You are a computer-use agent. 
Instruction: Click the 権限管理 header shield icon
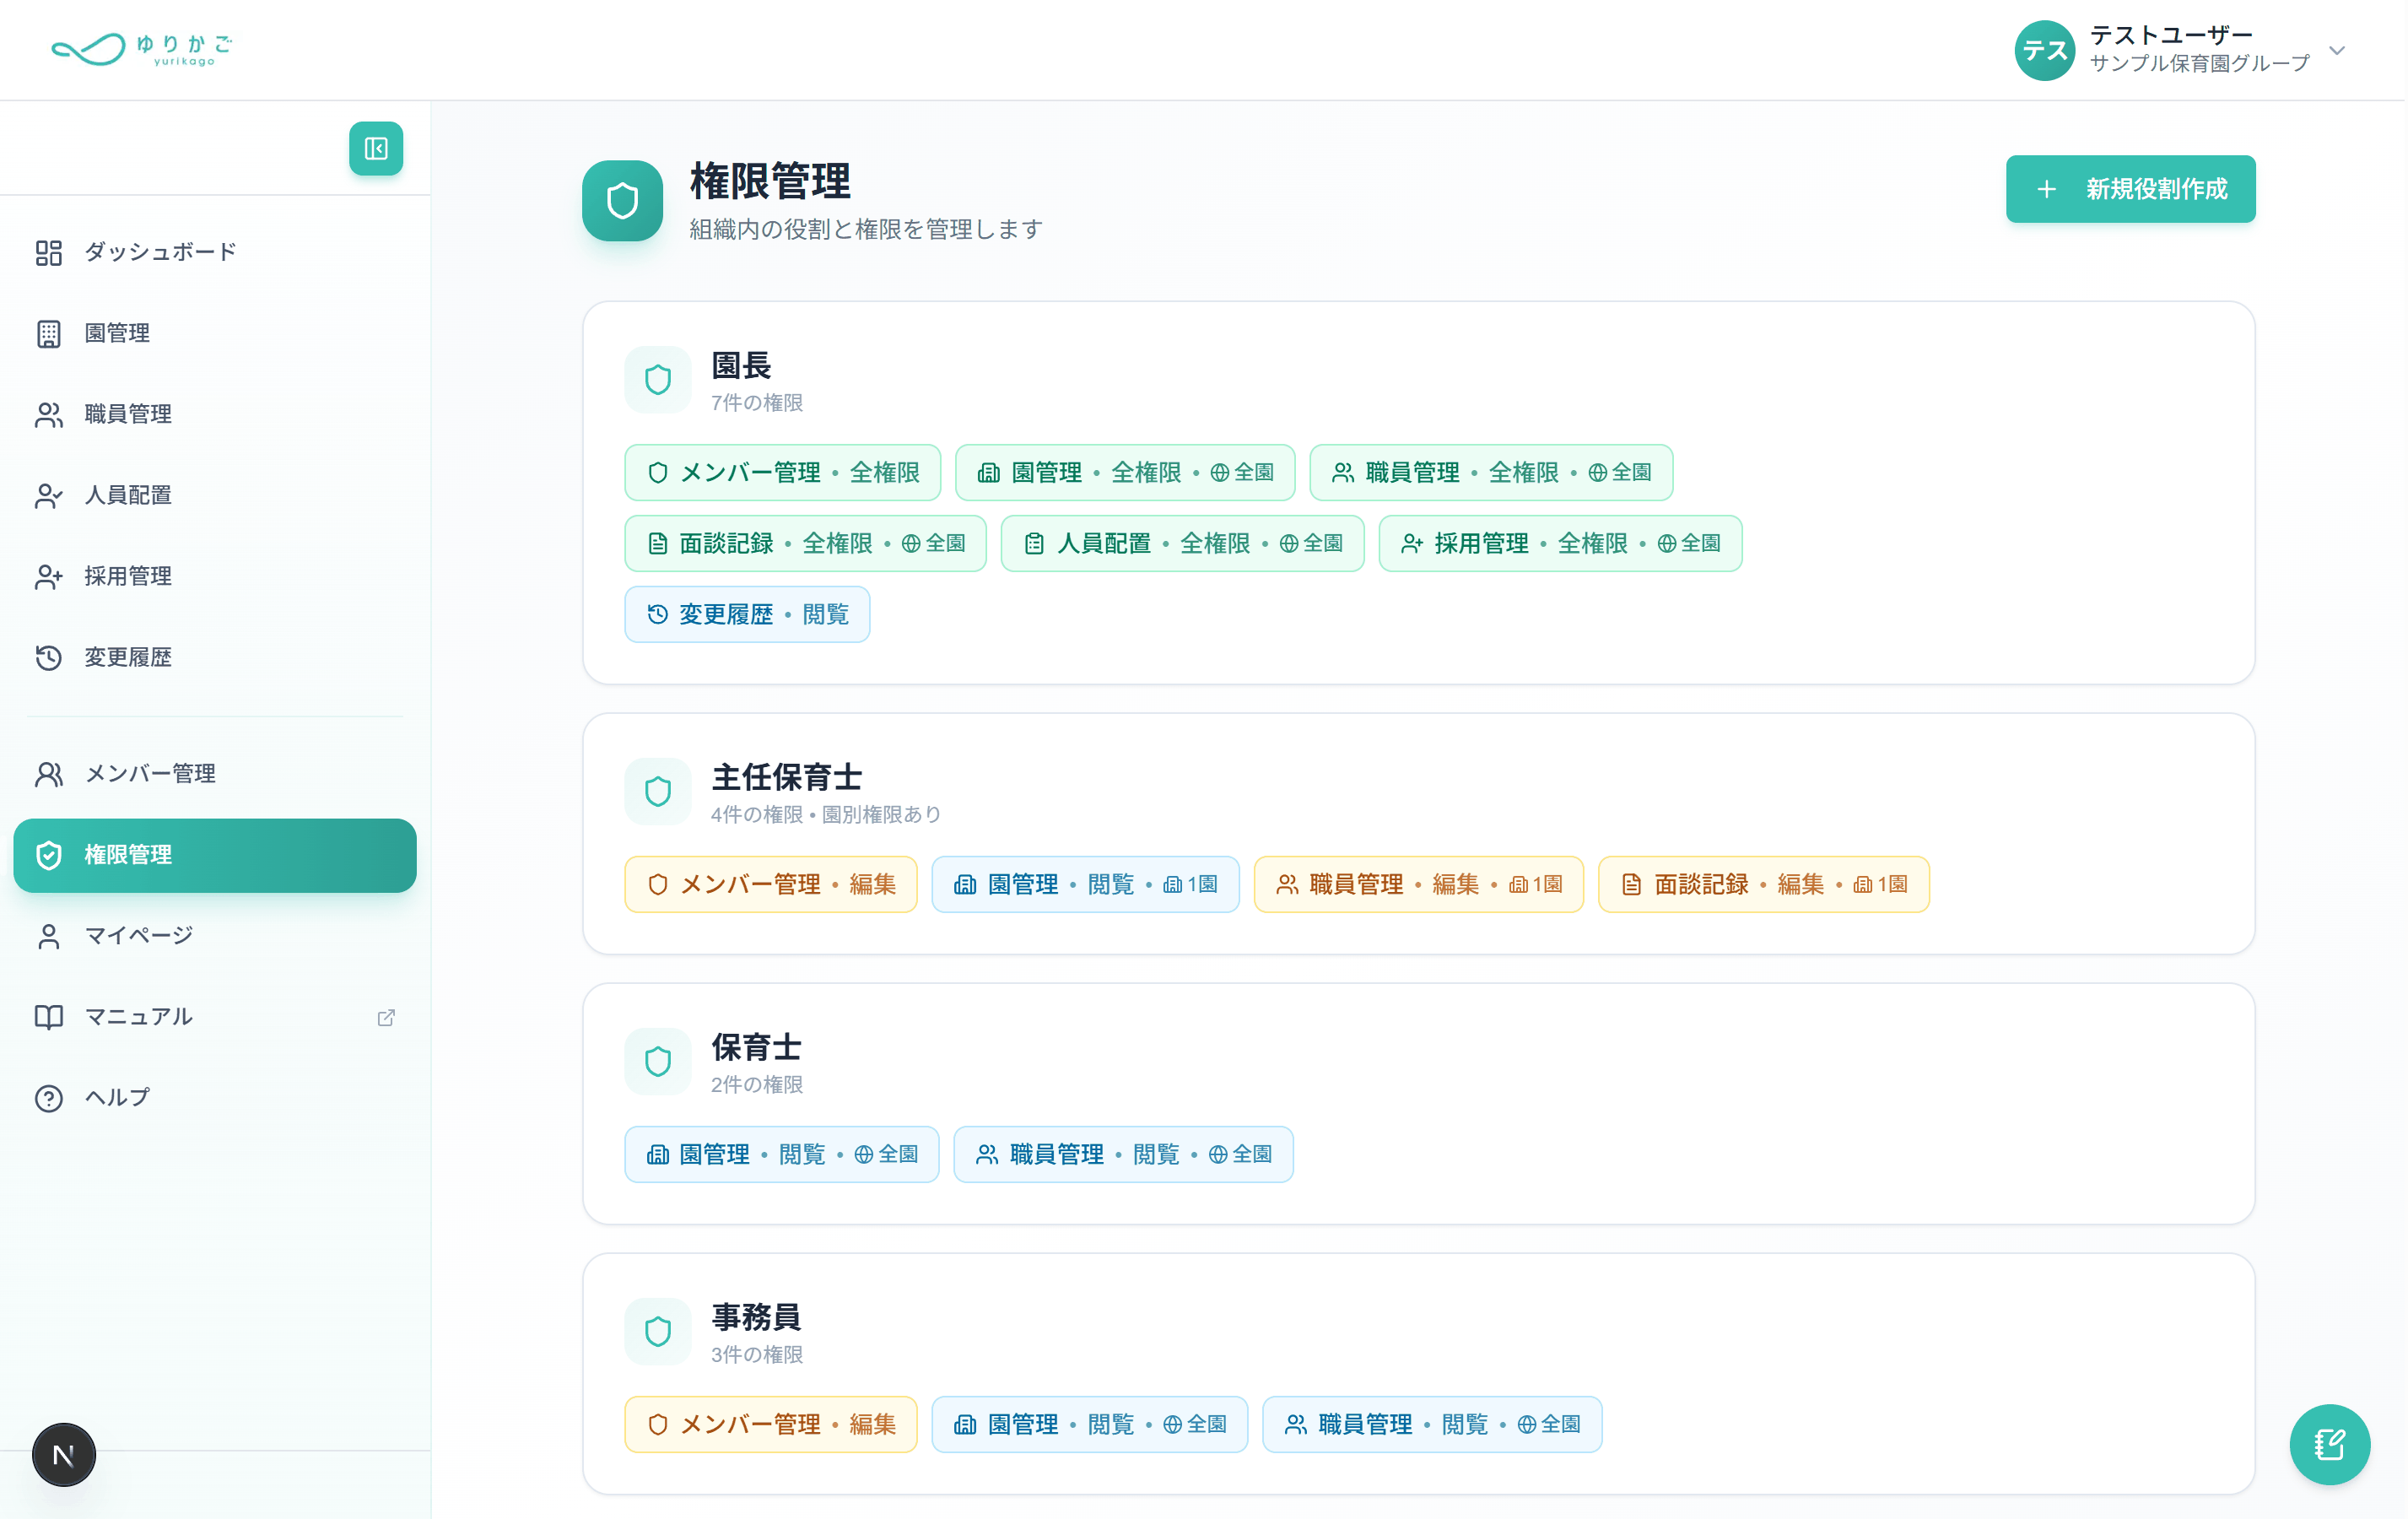pyautogui.click(x=622, y=201)
